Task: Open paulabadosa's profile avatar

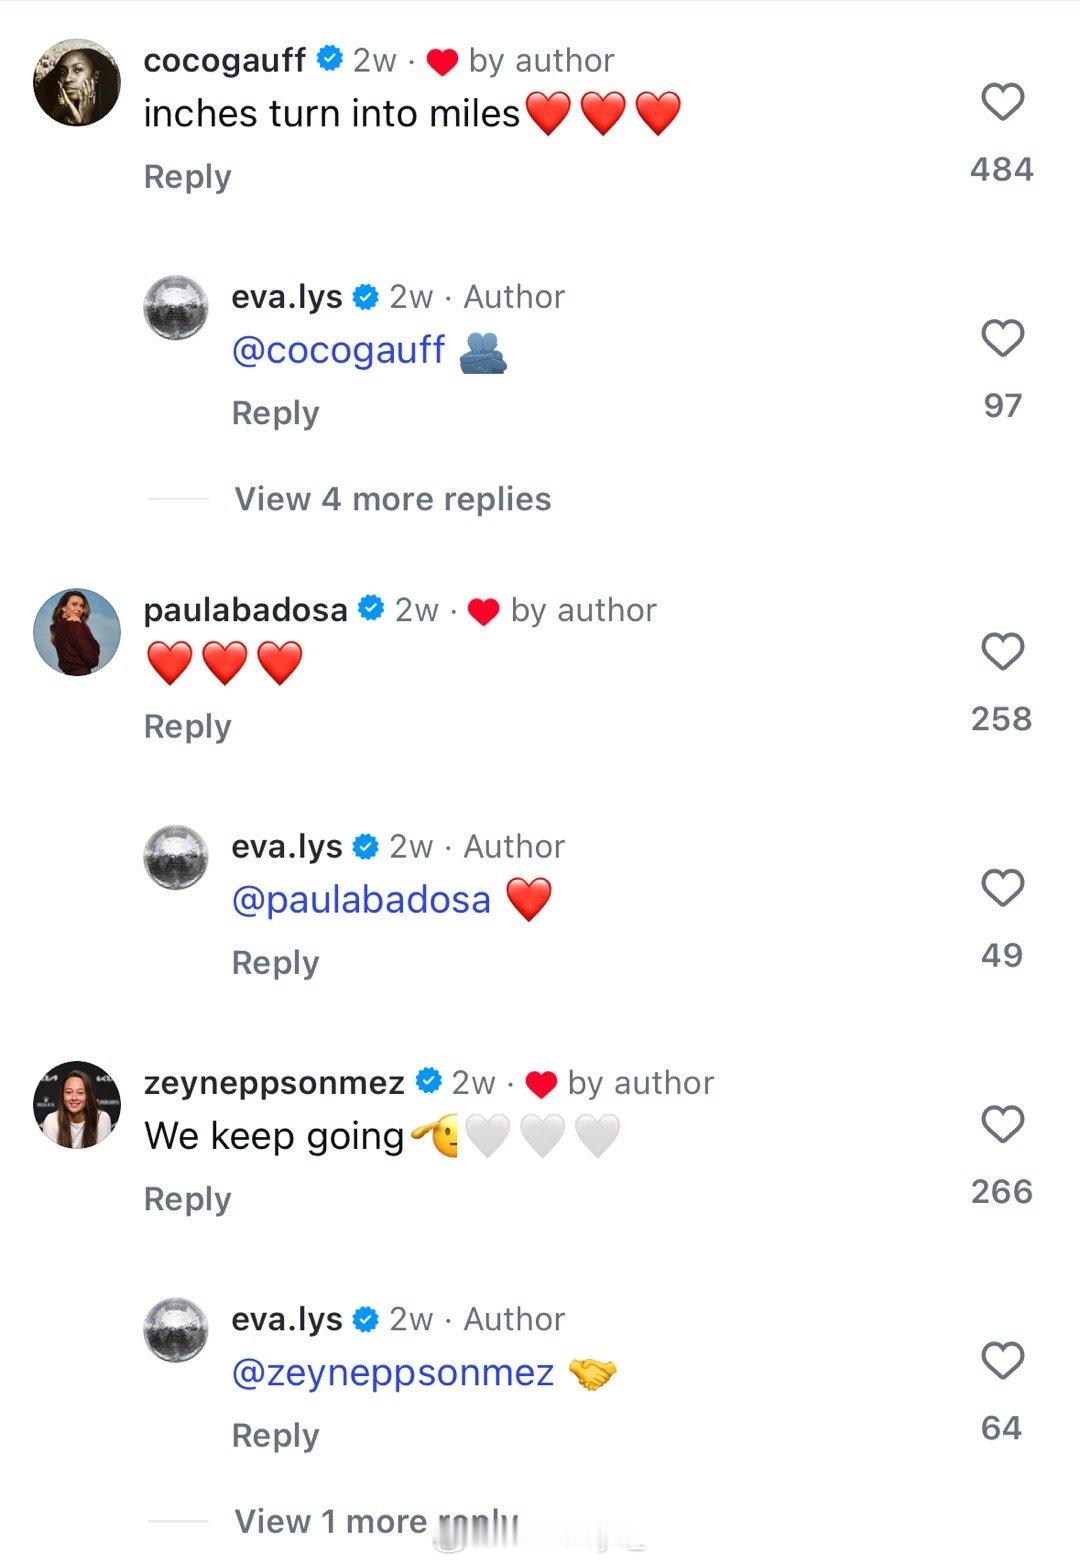Action: tap(77, 632)
